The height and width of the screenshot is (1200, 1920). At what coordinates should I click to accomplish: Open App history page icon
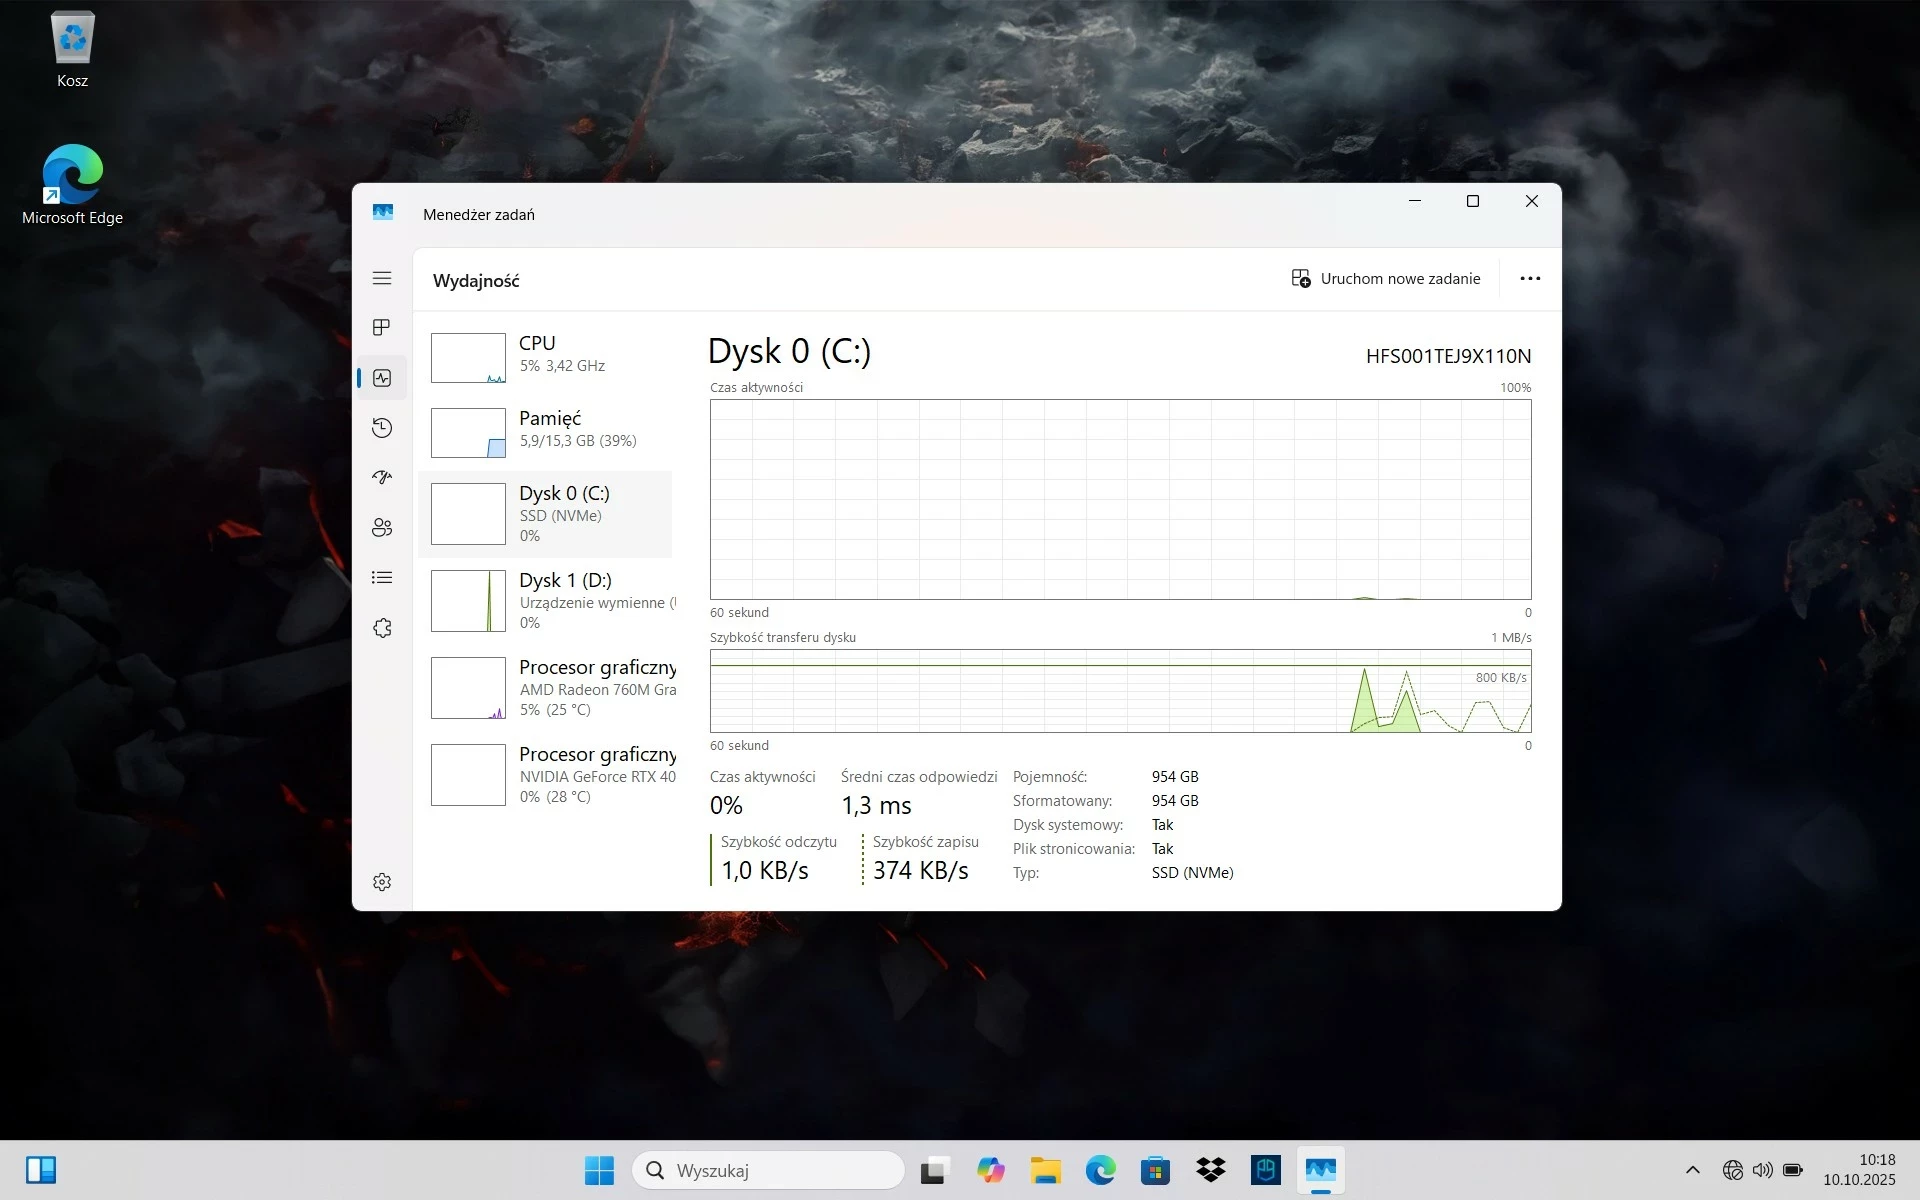[x=381, y=428]
